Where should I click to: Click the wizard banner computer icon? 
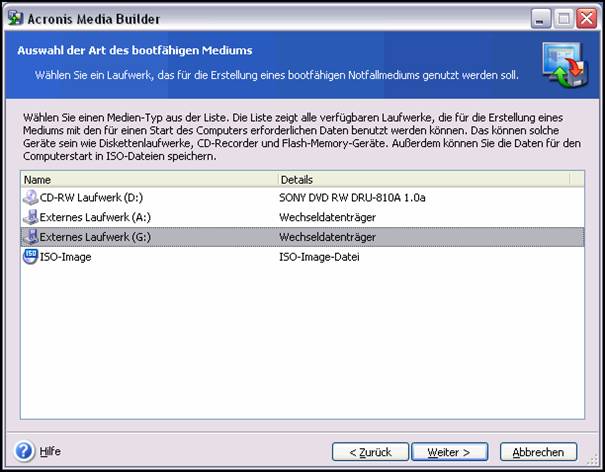click(565, 65)
